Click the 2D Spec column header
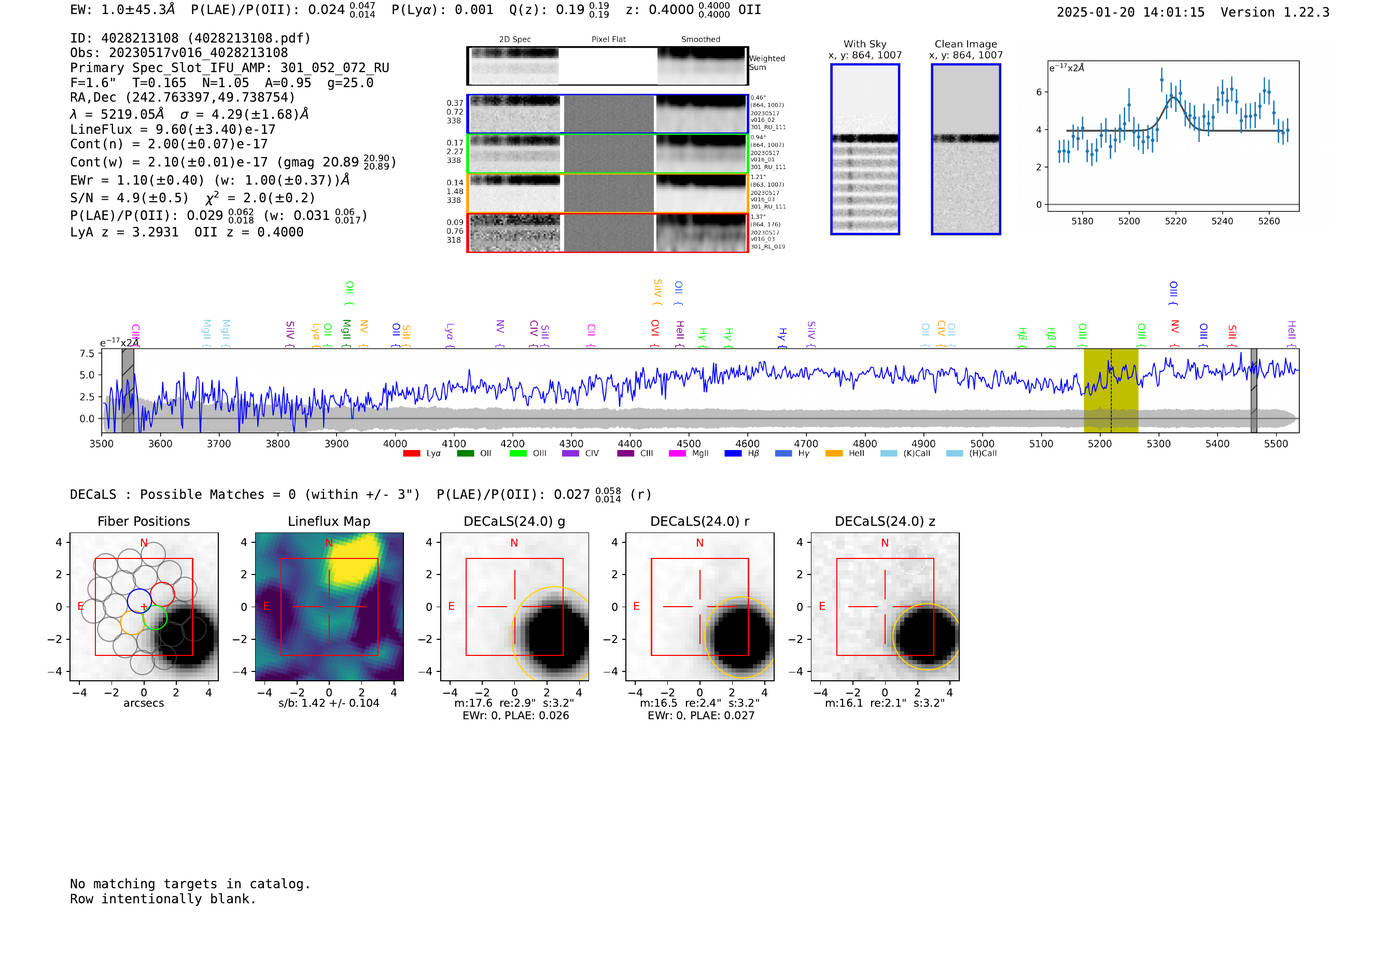The image size is (1400, 953). [515, 39]
